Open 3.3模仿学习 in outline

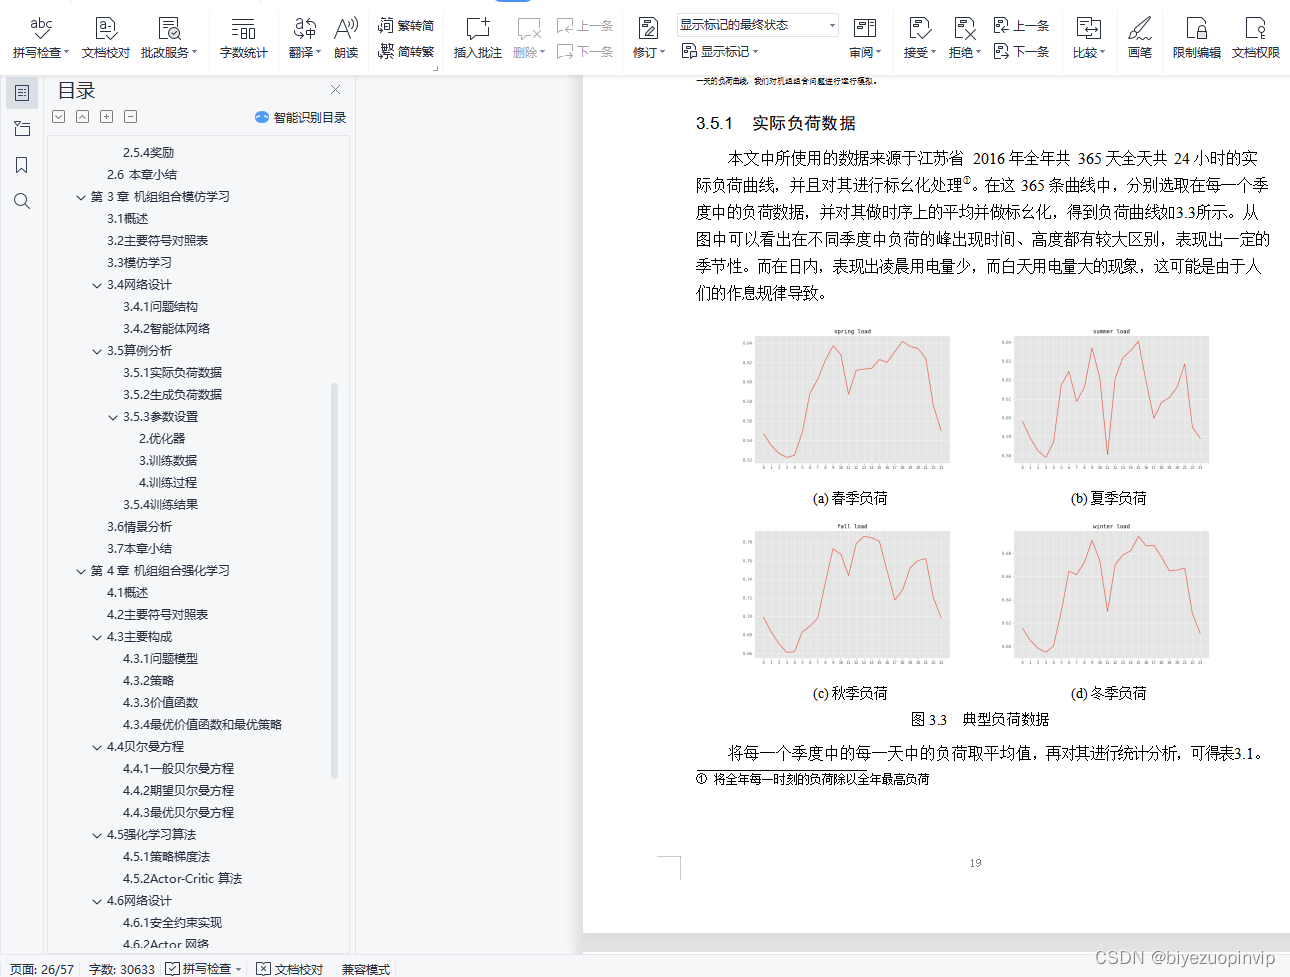tap(139, 263)
